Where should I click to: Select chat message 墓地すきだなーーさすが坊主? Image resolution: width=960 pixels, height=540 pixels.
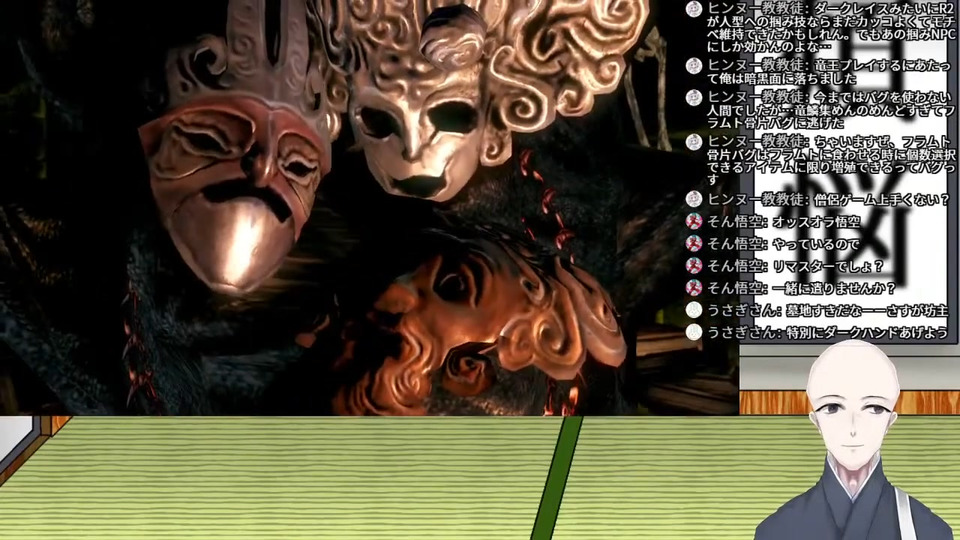tap(828, 310)
